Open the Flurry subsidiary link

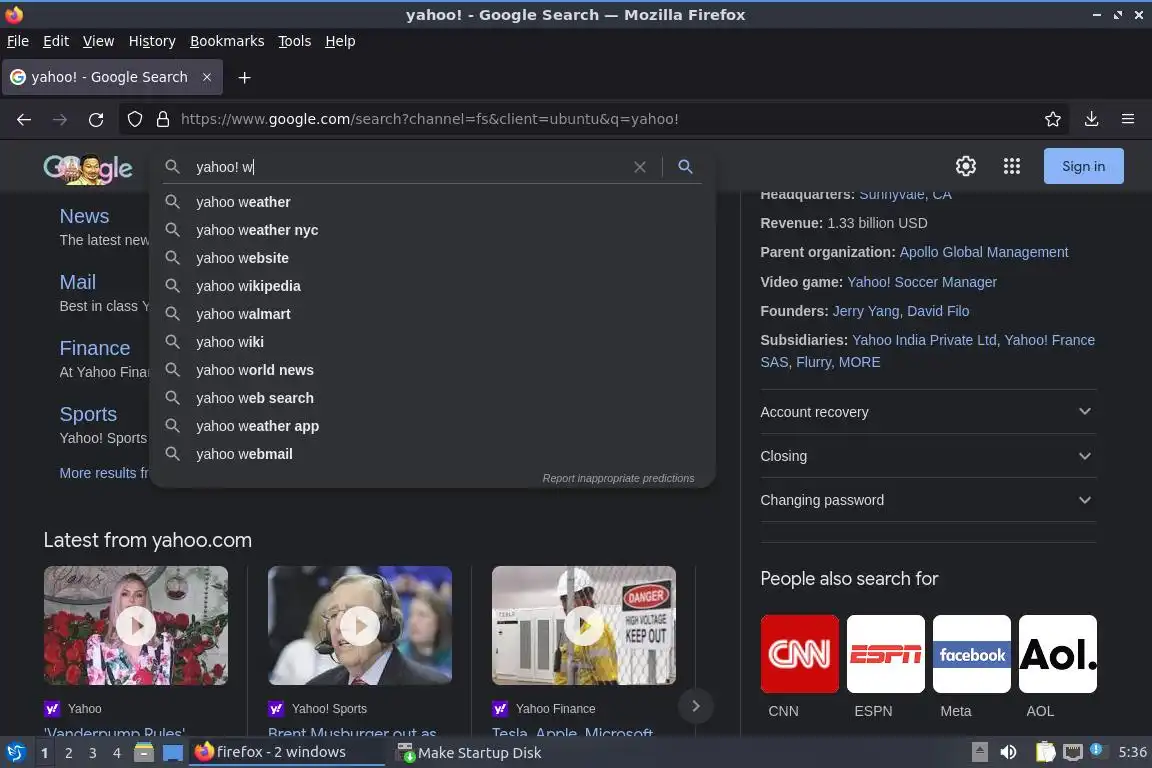click(813, 362)
